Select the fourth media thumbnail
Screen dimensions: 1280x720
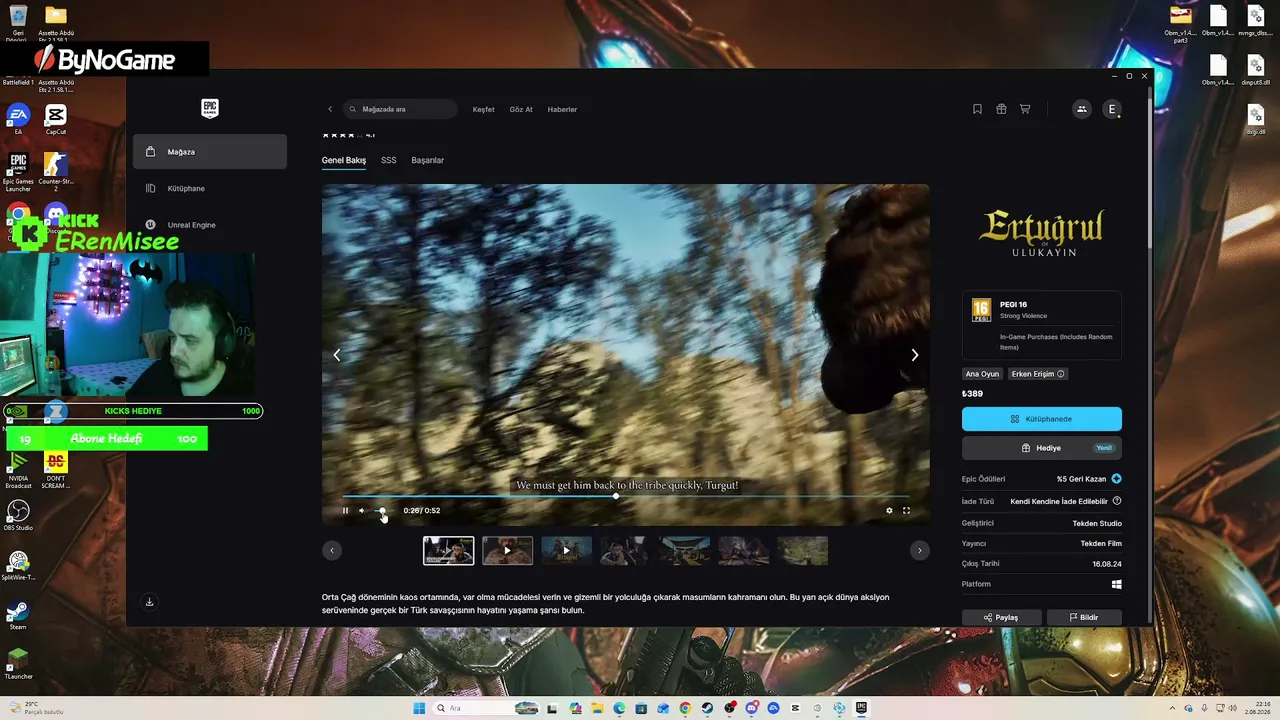click(625, 550)
